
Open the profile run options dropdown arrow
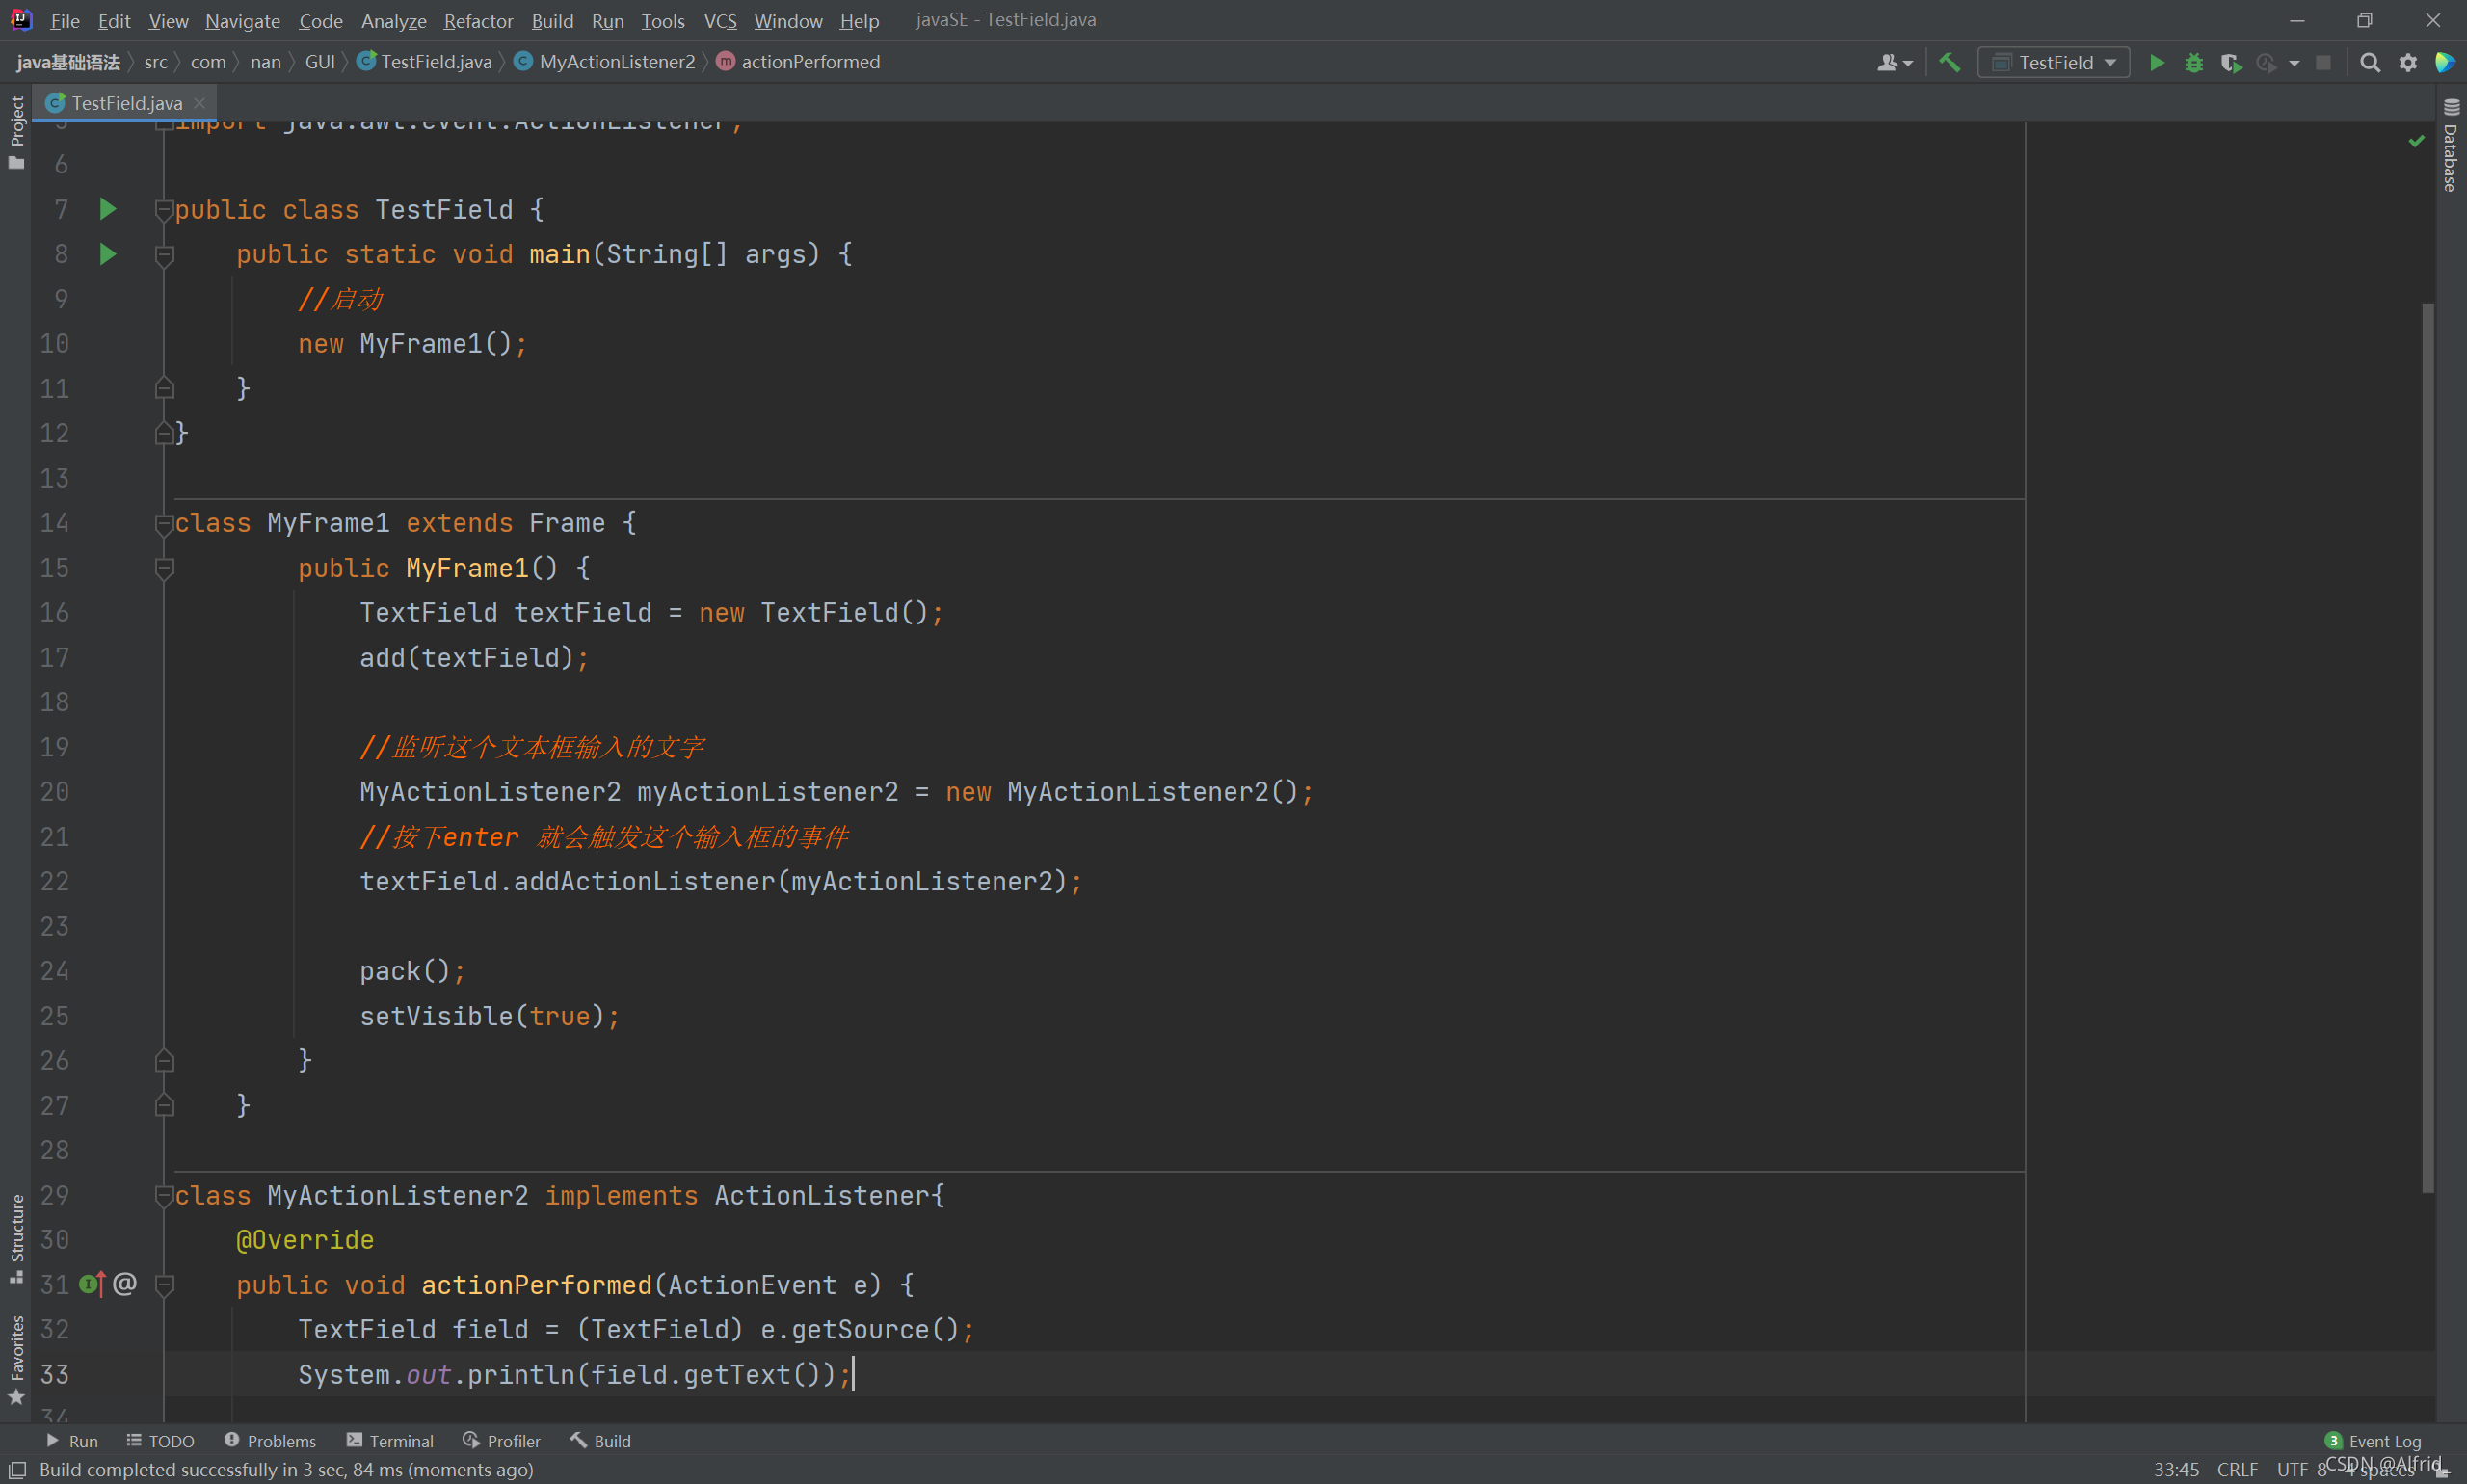pos(2294,63)
